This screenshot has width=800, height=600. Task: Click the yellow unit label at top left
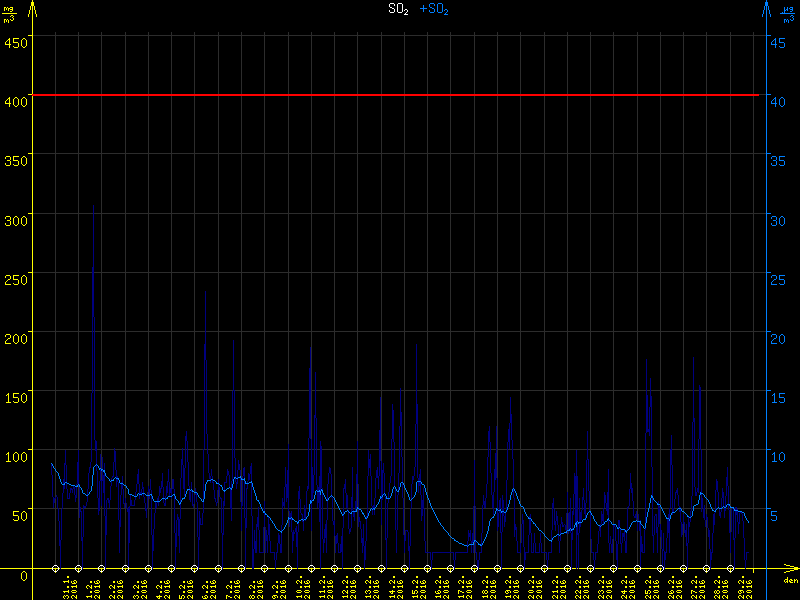click(10, 15)
